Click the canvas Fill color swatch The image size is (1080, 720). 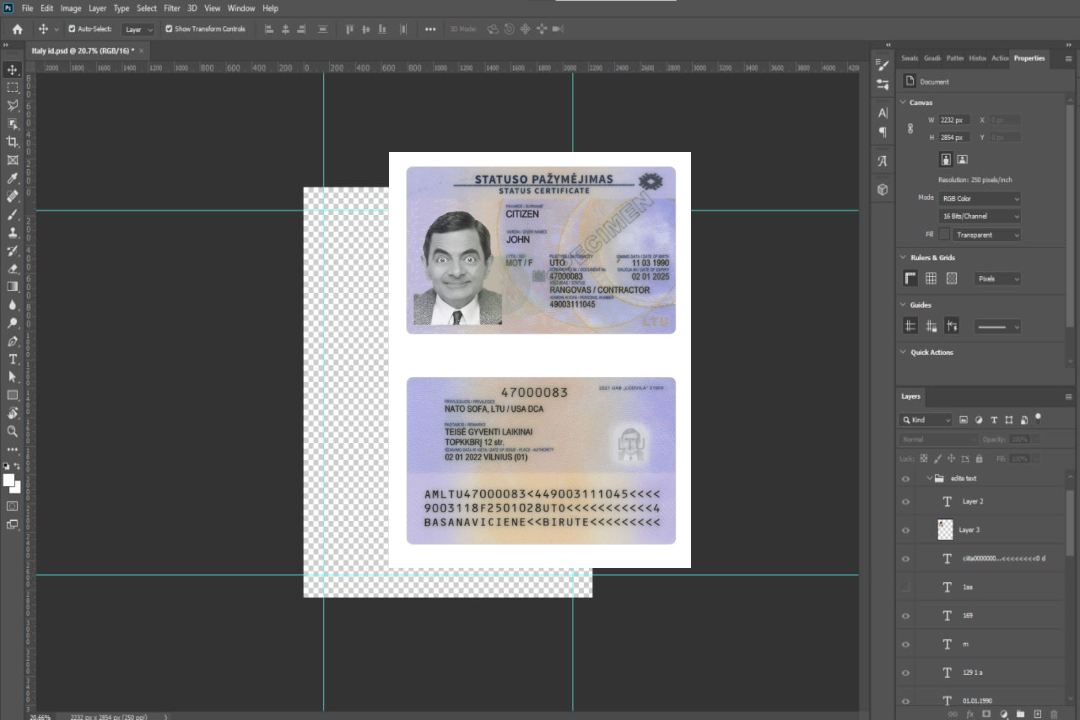point(944,235)
